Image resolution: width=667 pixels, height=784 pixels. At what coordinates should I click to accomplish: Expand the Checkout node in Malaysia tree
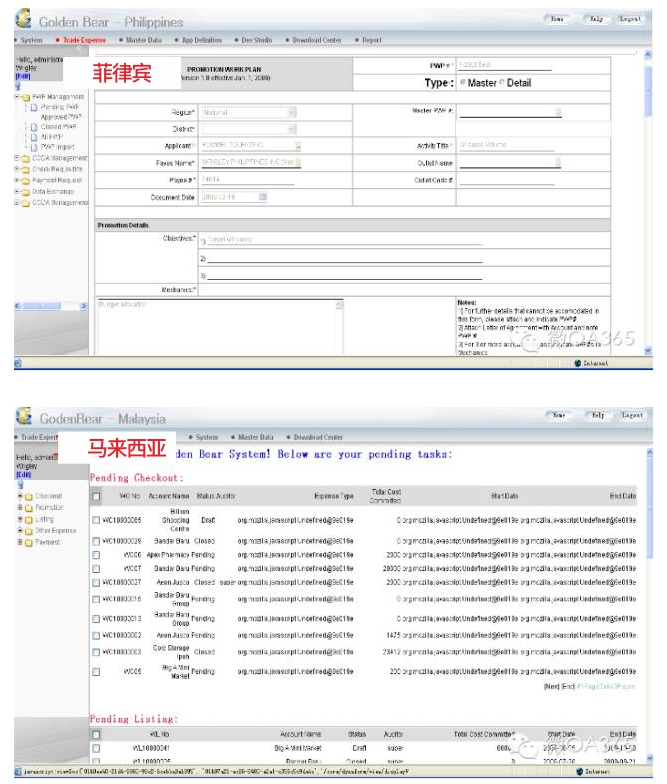20,496
